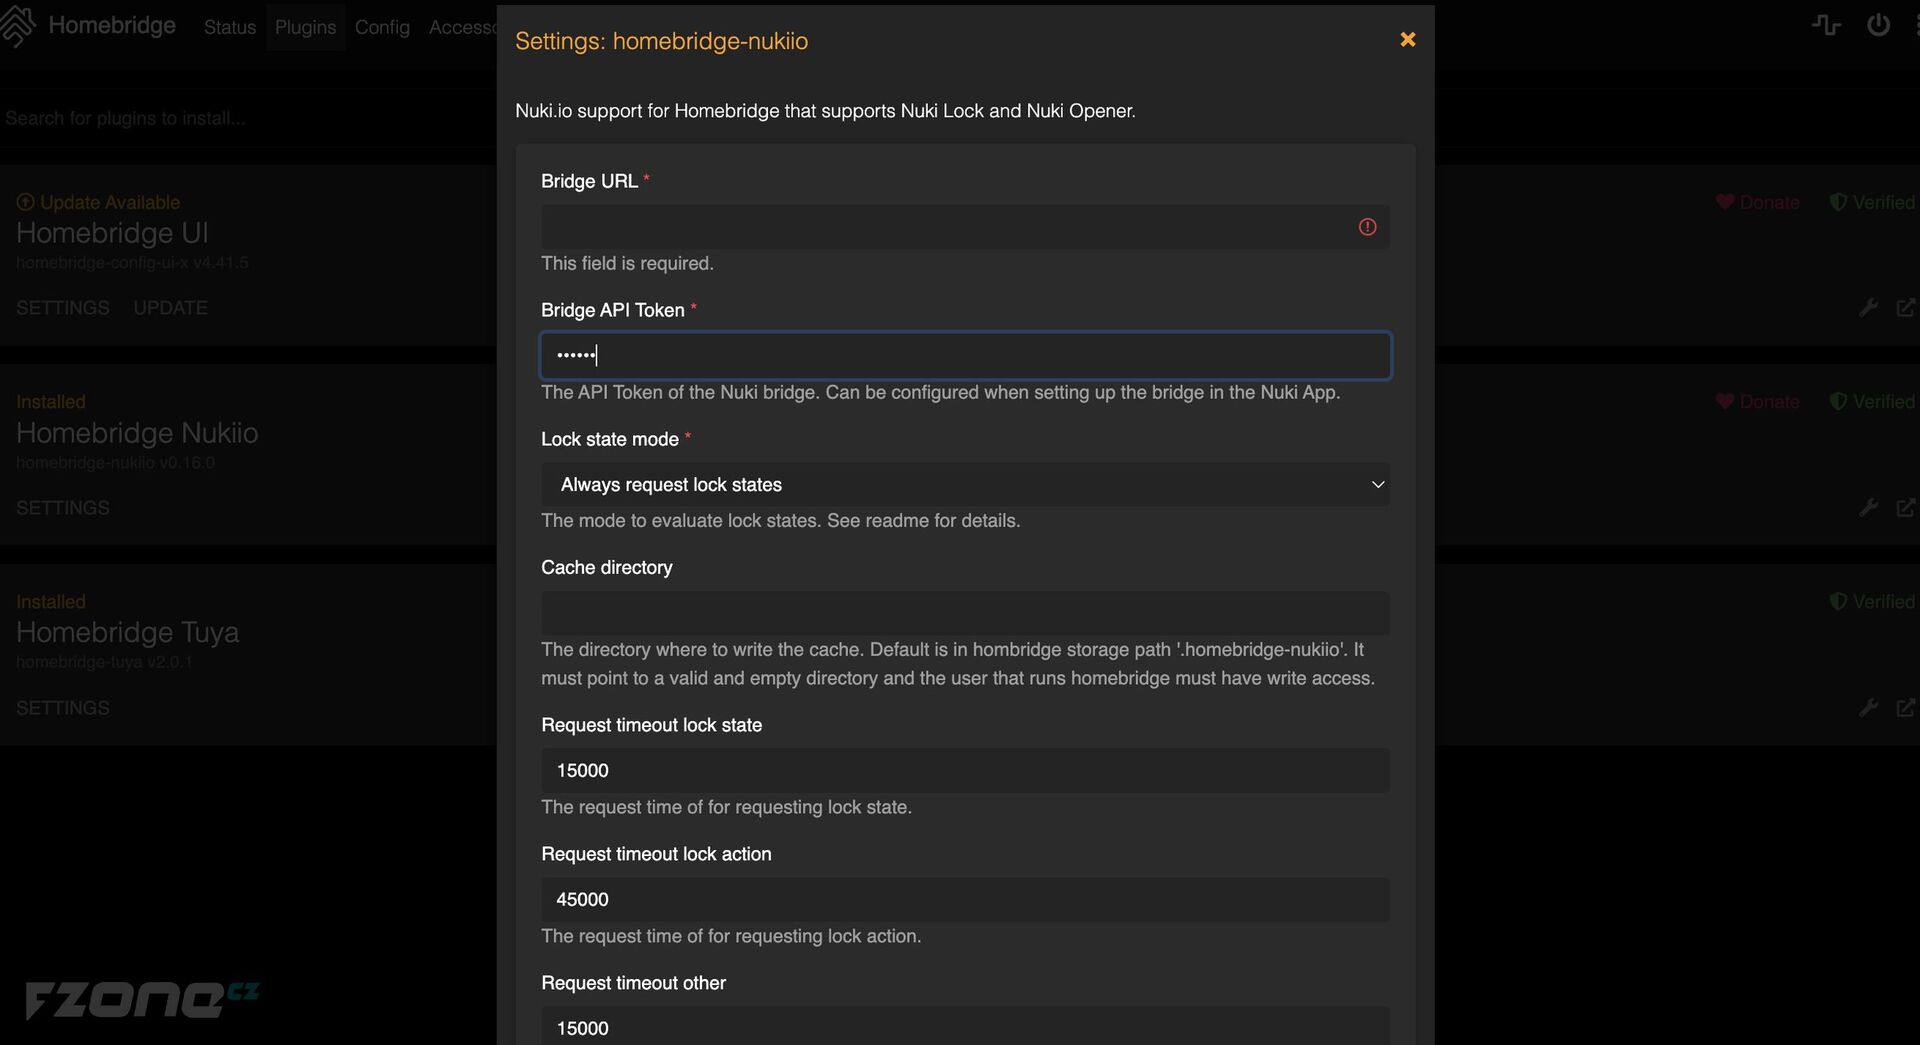Image resolution: width=1920 pixels, height=1045 pixels.
Task: Click the plugin search field
Action: [248, 118]
